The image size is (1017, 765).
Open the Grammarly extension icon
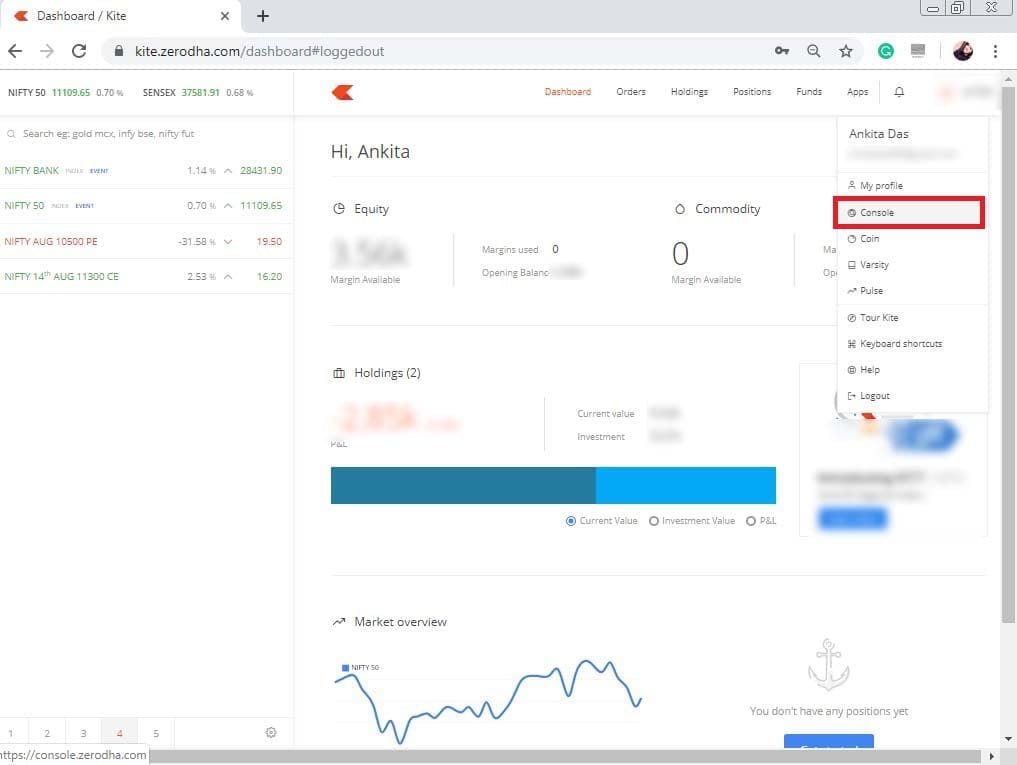[x=885, y=51]
